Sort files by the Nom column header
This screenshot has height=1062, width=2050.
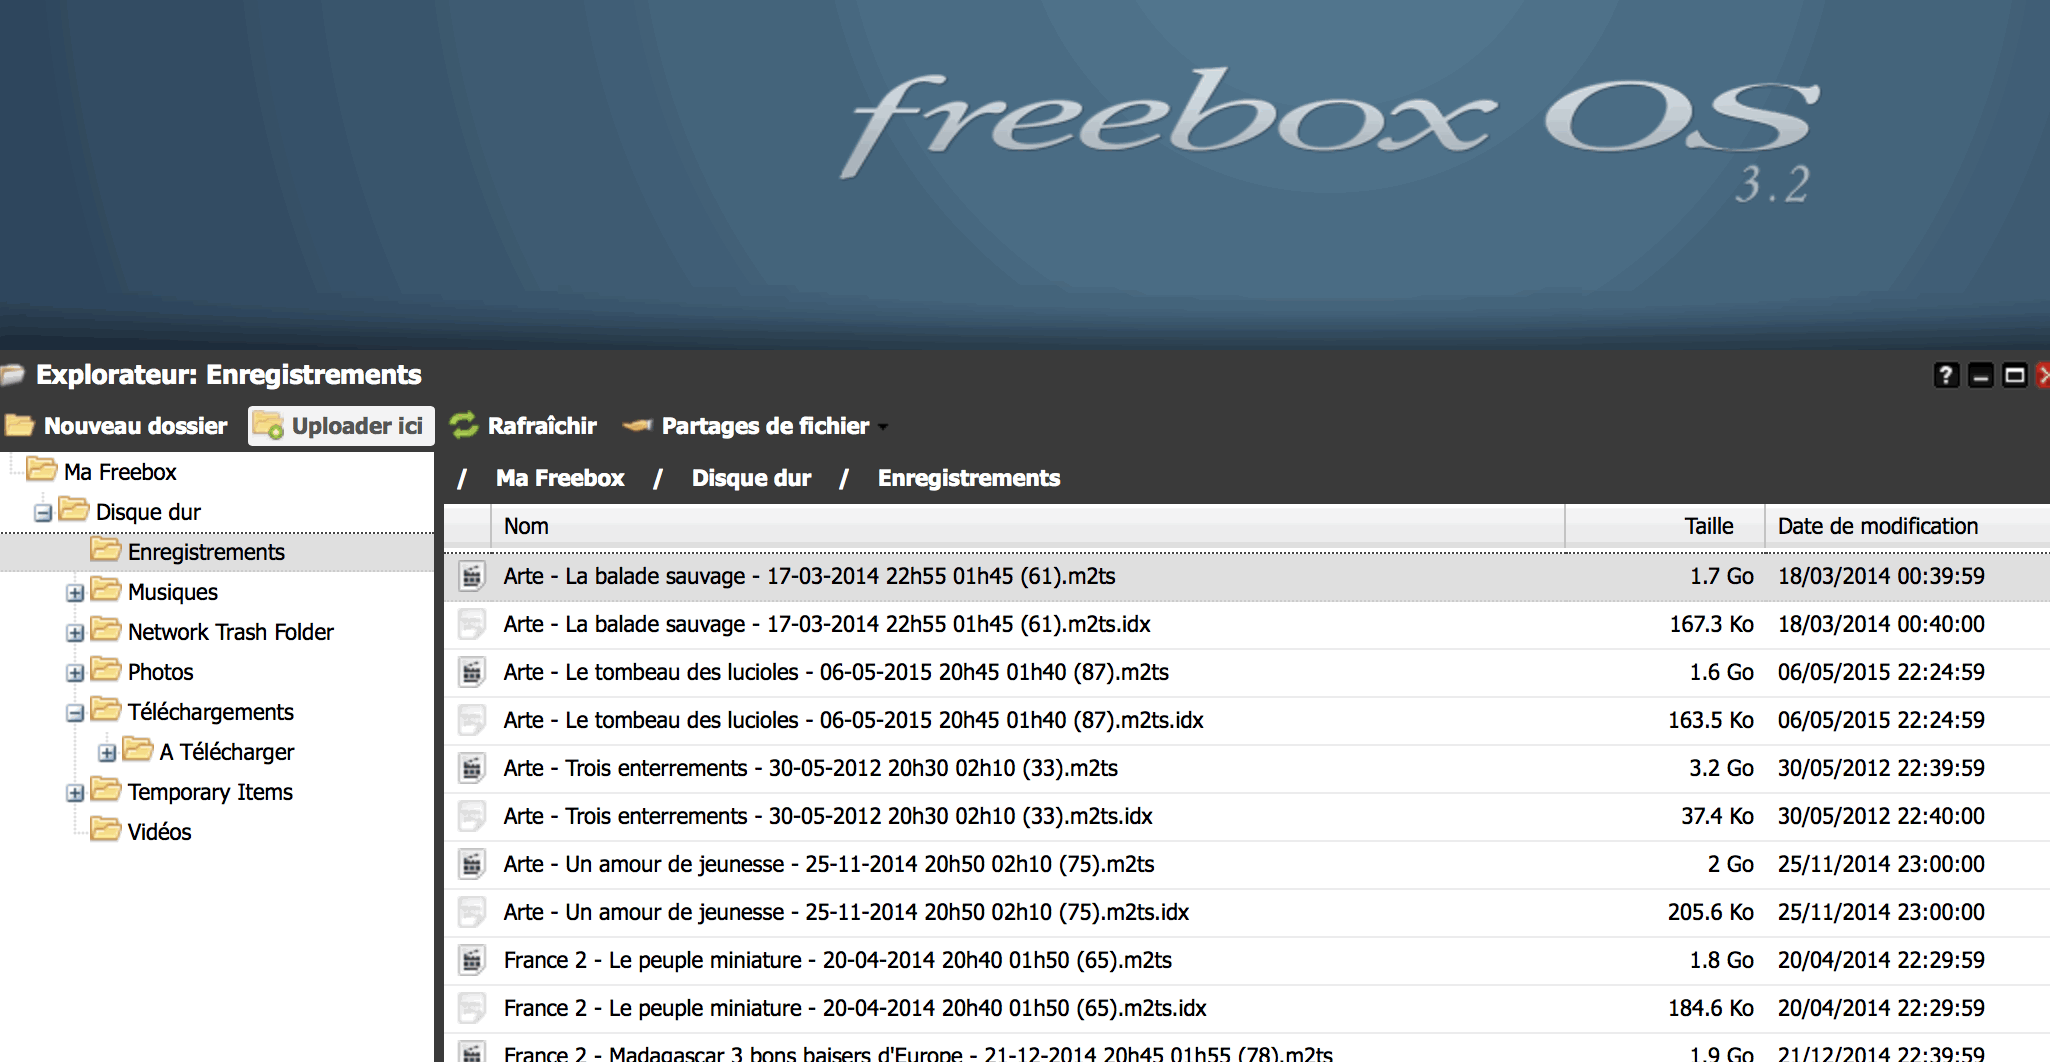[1028, 526]
